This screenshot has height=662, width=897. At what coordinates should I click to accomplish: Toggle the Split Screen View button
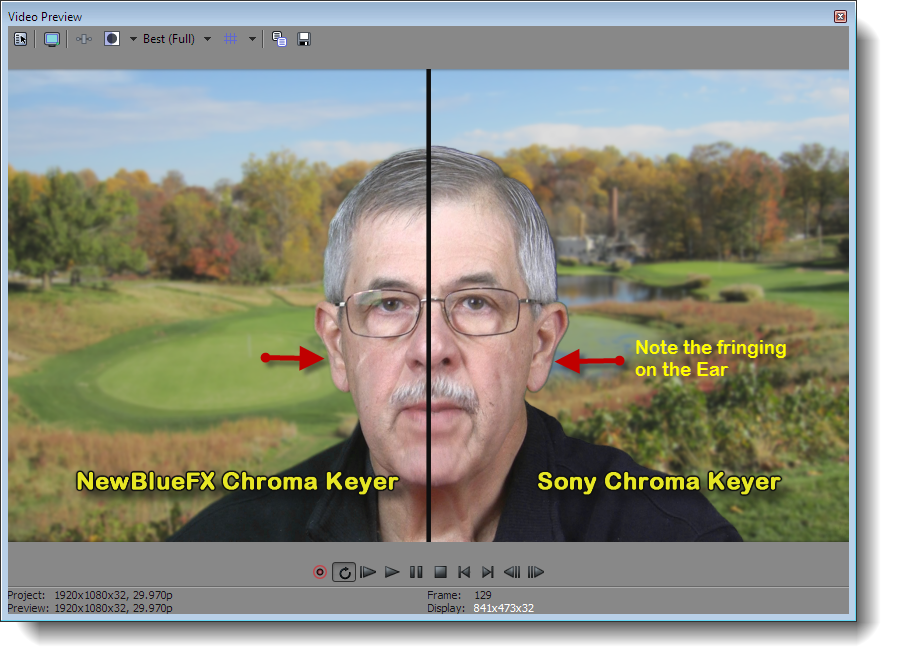(112, 39)
